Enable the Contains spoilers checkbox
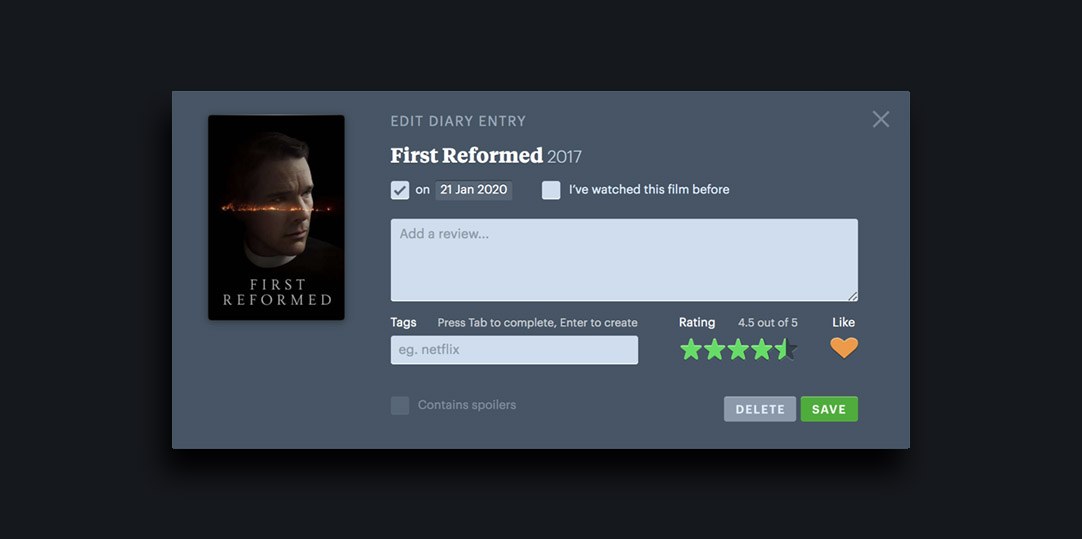Image resolution: width=1082 pixels, height=539 pixels. [x=400, y=405]
